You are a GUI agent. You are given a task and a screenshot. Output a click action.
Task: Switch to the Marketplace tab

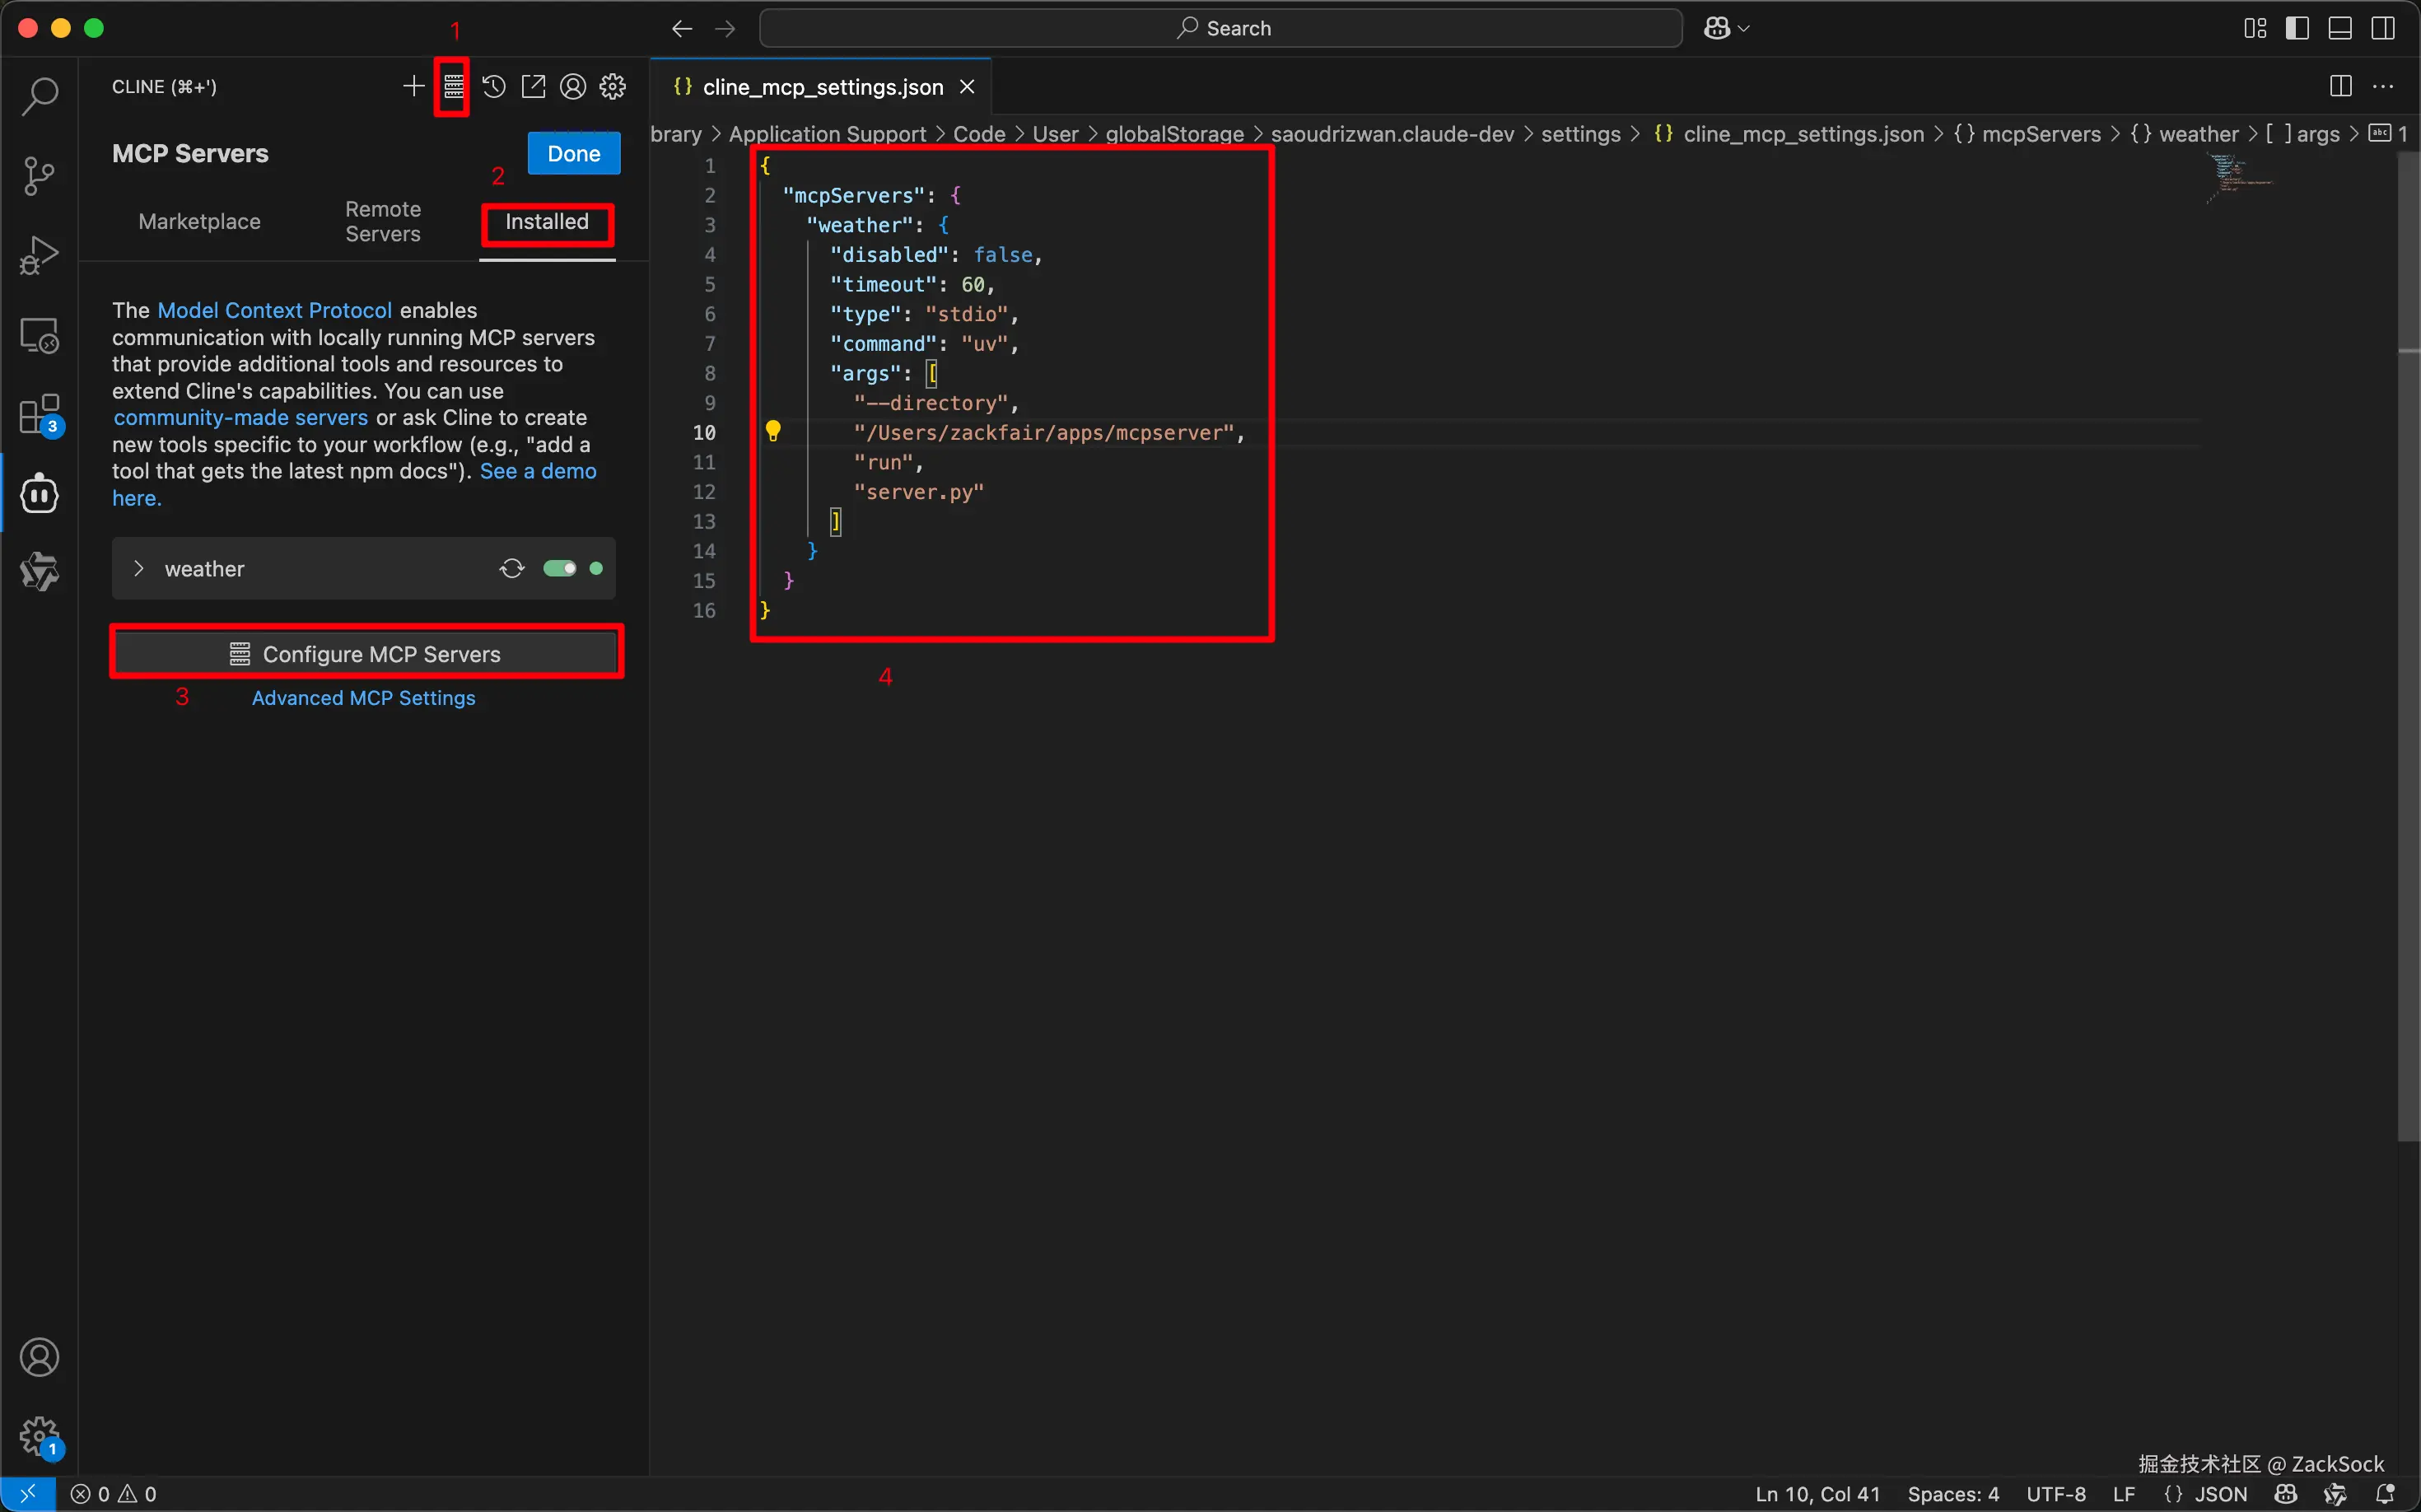(199, 222)
